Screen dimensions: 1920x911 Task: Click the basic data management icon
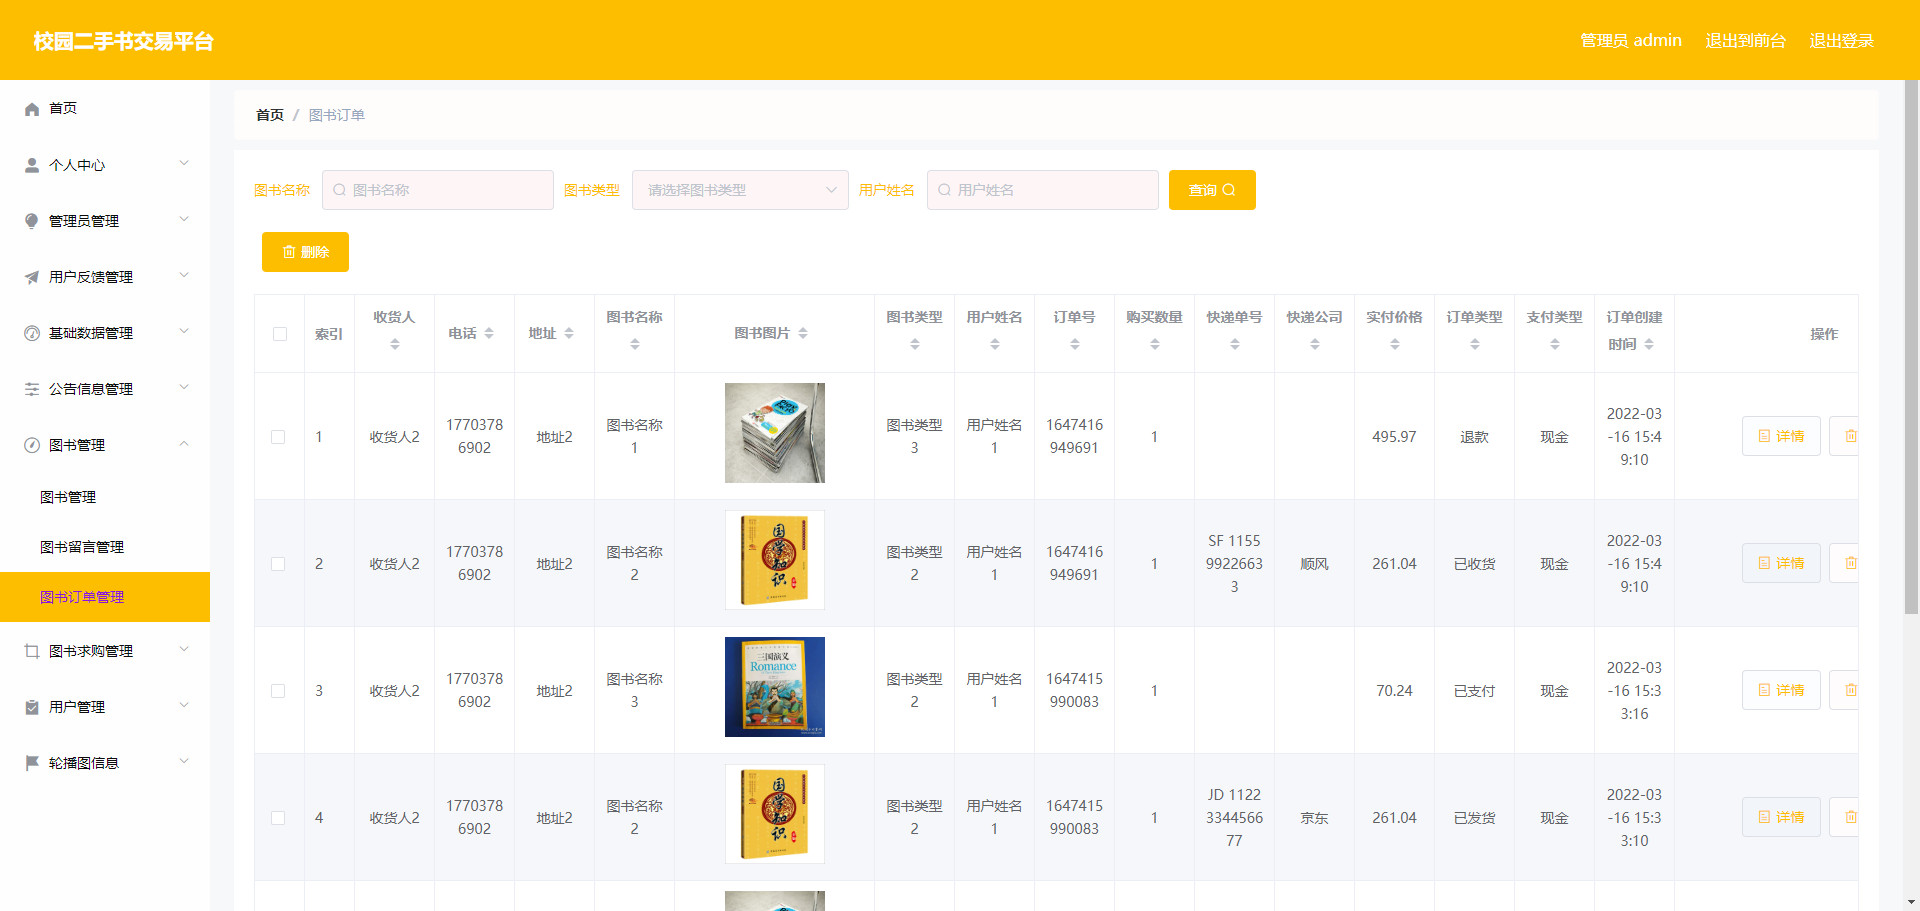pyautogui.click(x=32, y=333)
